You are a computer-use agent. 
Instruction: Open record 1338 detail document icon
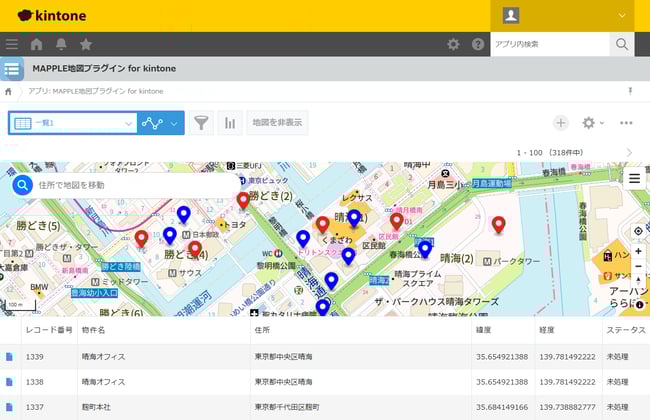click(x=9, y=382)
